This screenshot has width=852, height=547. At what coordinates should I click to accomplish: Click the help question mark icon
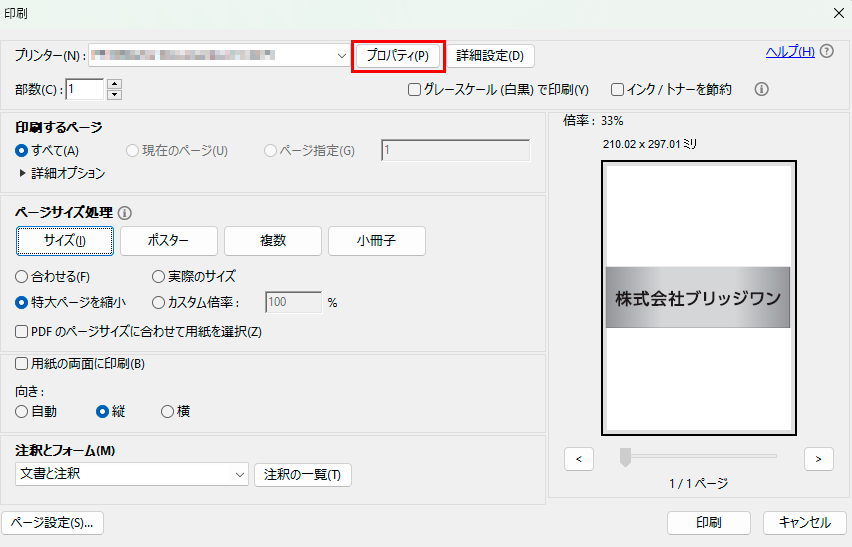click(827, 52)
